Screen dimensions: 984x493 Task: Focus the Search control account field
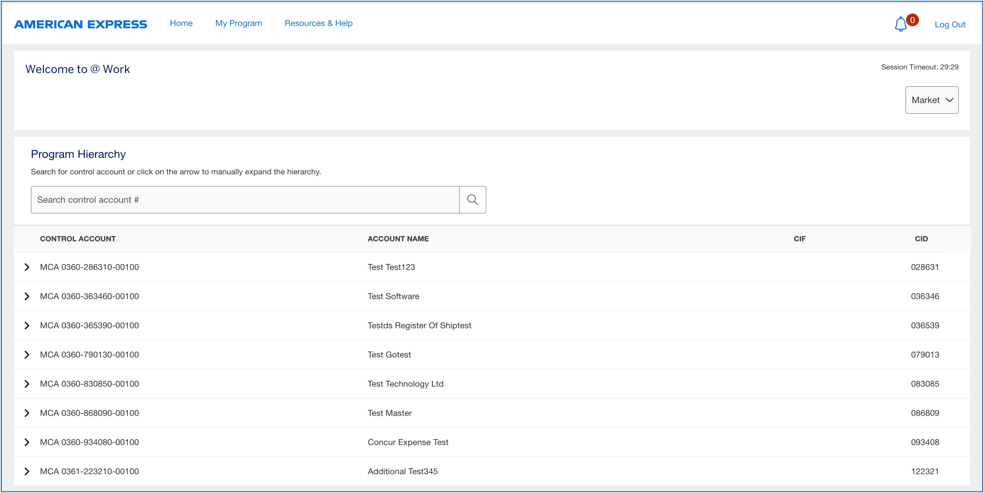pyautogui.click(x=245, y=200)
